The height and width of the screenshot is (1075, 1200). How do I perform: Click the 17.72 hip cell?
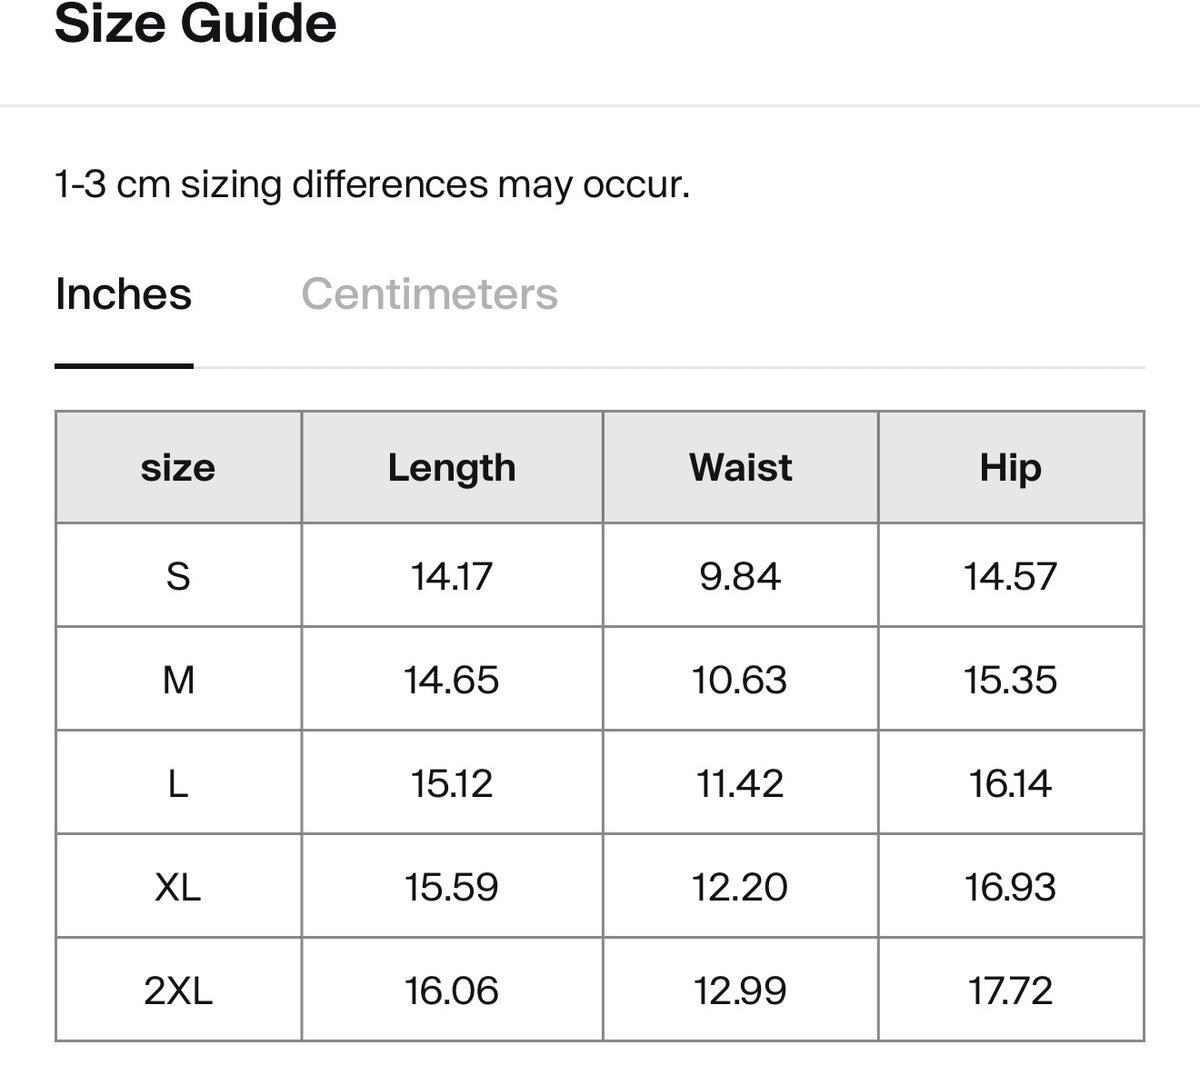coord(1011,990)
